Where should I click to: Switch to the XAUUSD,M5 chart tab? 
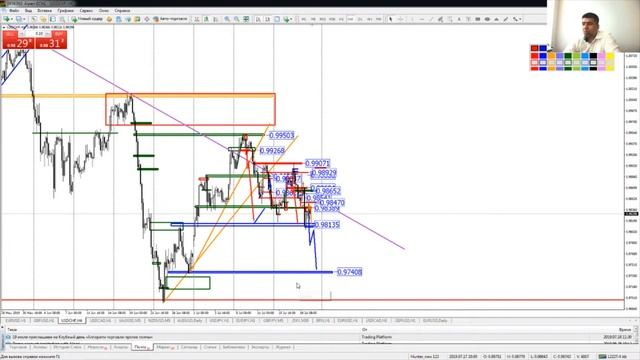click(130, 321)
